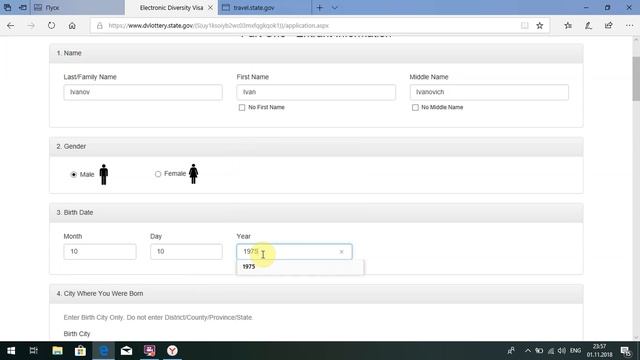The height and width of the screenshot is (360, 640).
Task: Open volume control in system tray
Action: point(562,351)
